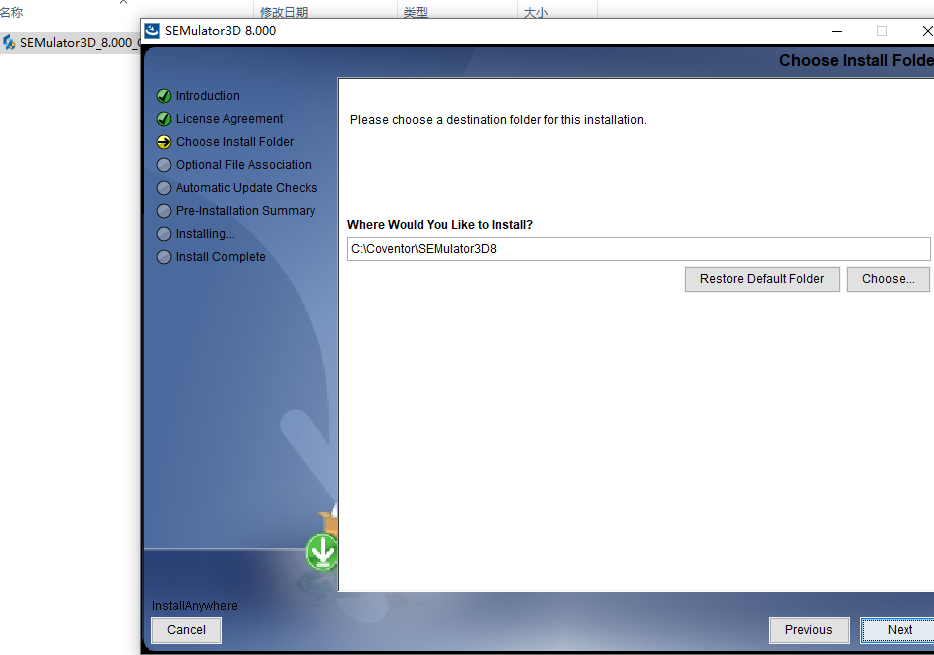This screenshot has width=934, height=655.
Task: Click the green download arrow graphic
Action: click(x=322, y=552)
